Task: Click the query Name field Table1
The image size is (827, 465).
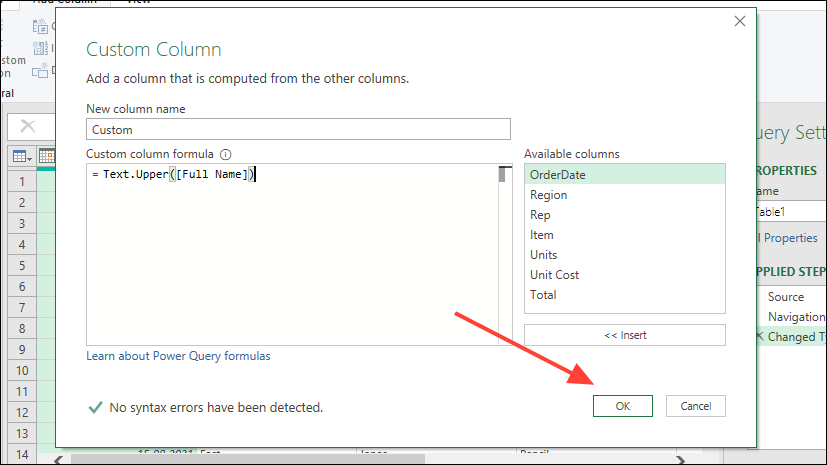Action: pyautogui.click(x=791, y=212)
